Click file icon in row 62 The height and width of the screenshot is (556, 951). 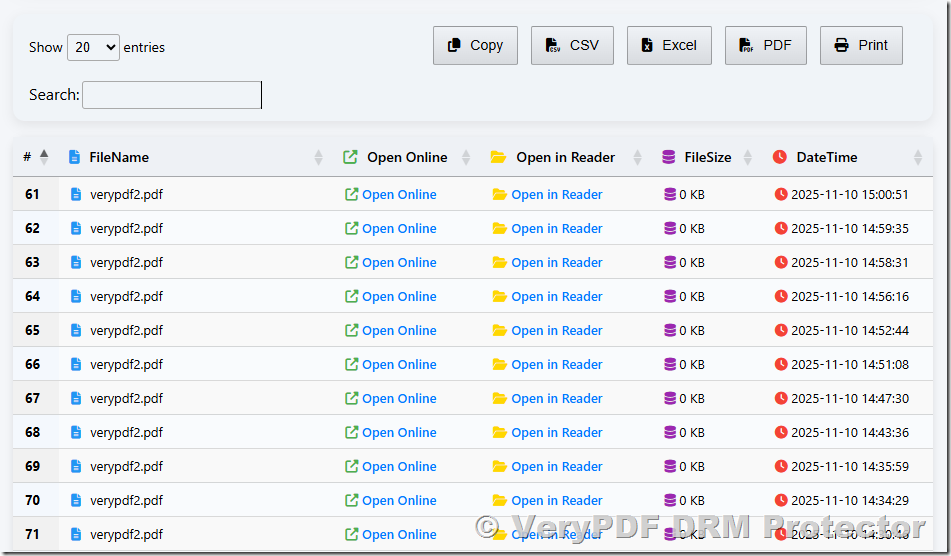pos(76,228)
